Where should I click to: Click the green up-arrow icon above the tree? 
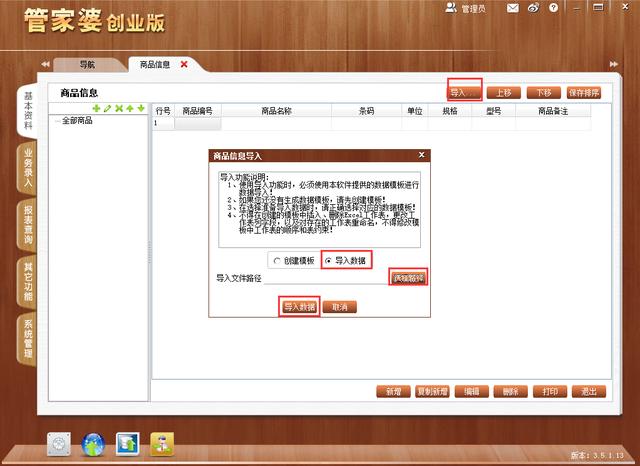coord(130,108)
